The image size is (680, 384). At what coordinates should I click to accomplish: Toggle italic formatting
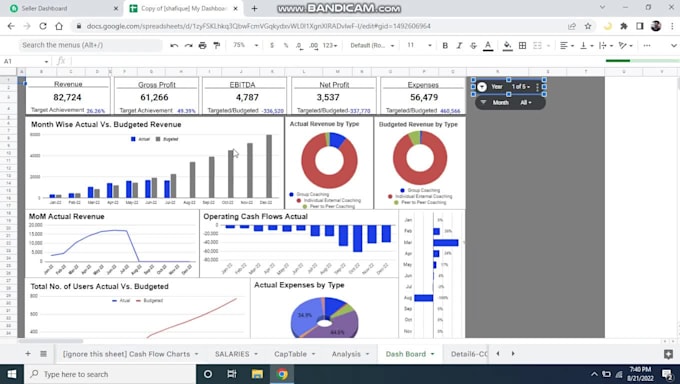[x=459, y=46]
